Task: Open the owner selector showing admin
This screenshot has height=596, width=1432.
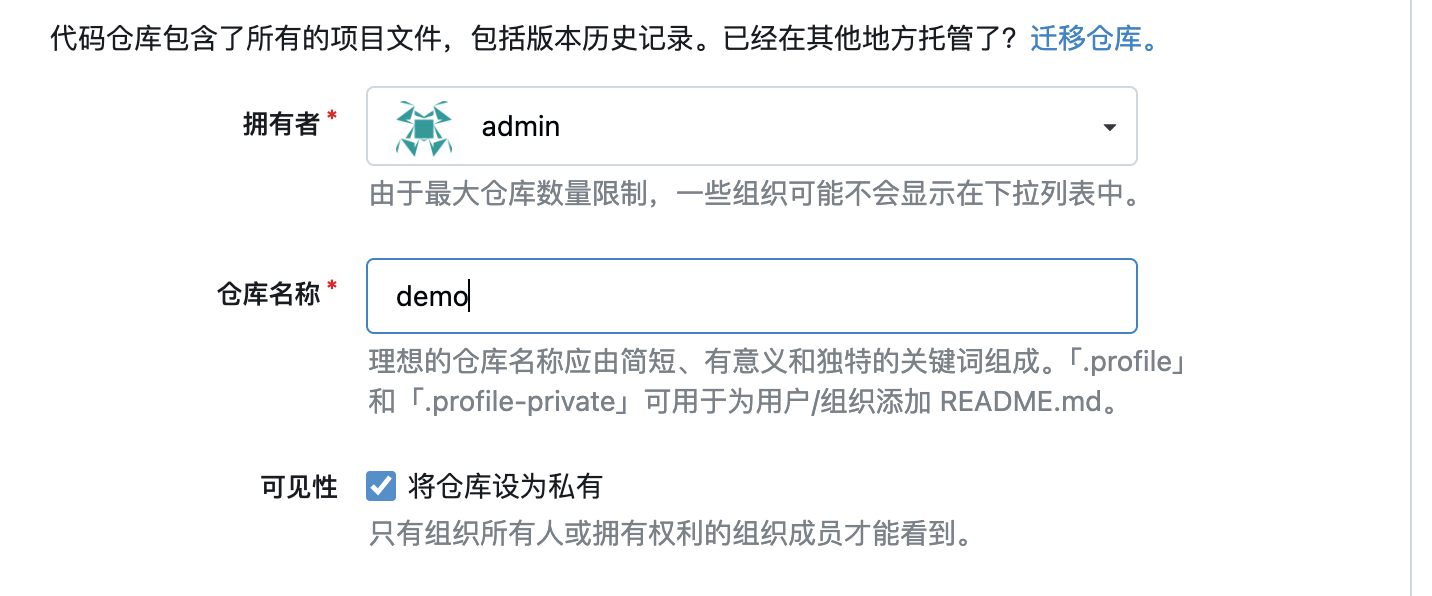Action: 751,127
